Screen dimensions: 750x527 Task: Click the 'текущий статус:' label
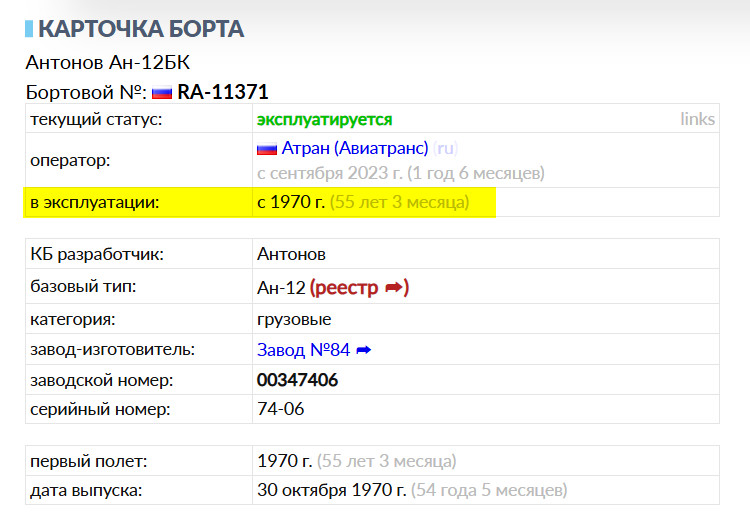[x=96, y=120]
